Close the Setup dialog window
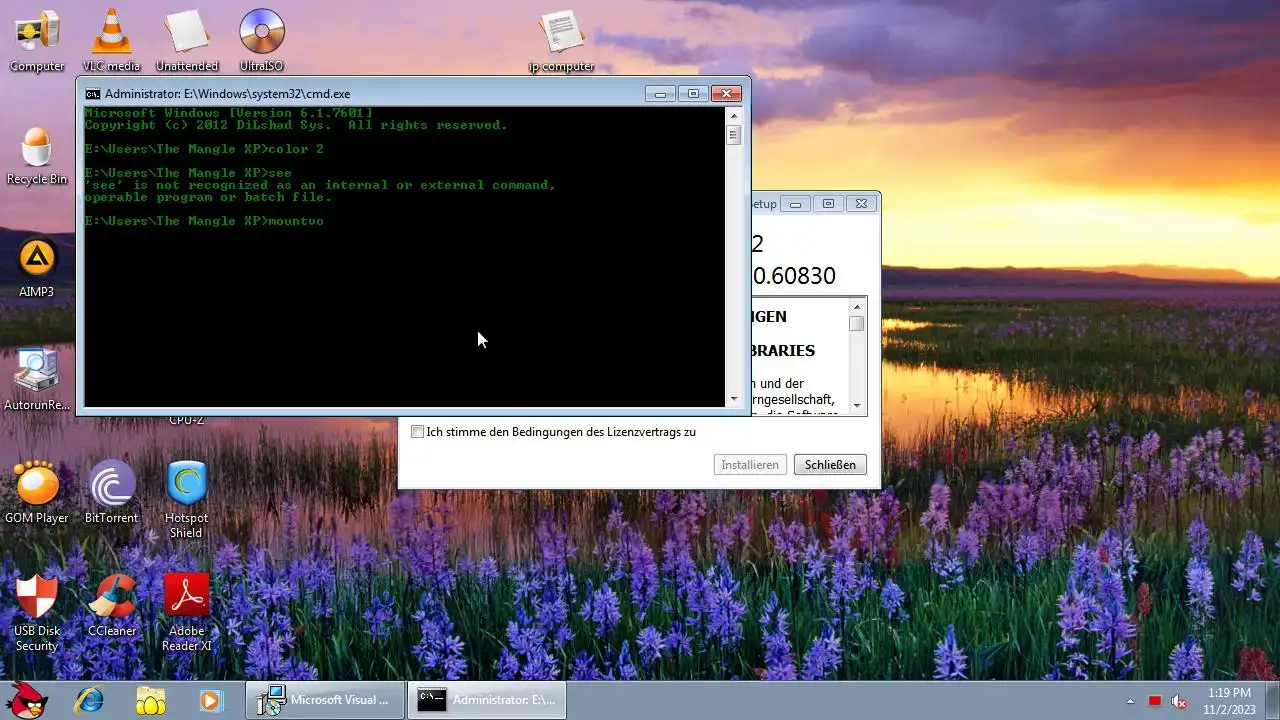 coord(861,204)
